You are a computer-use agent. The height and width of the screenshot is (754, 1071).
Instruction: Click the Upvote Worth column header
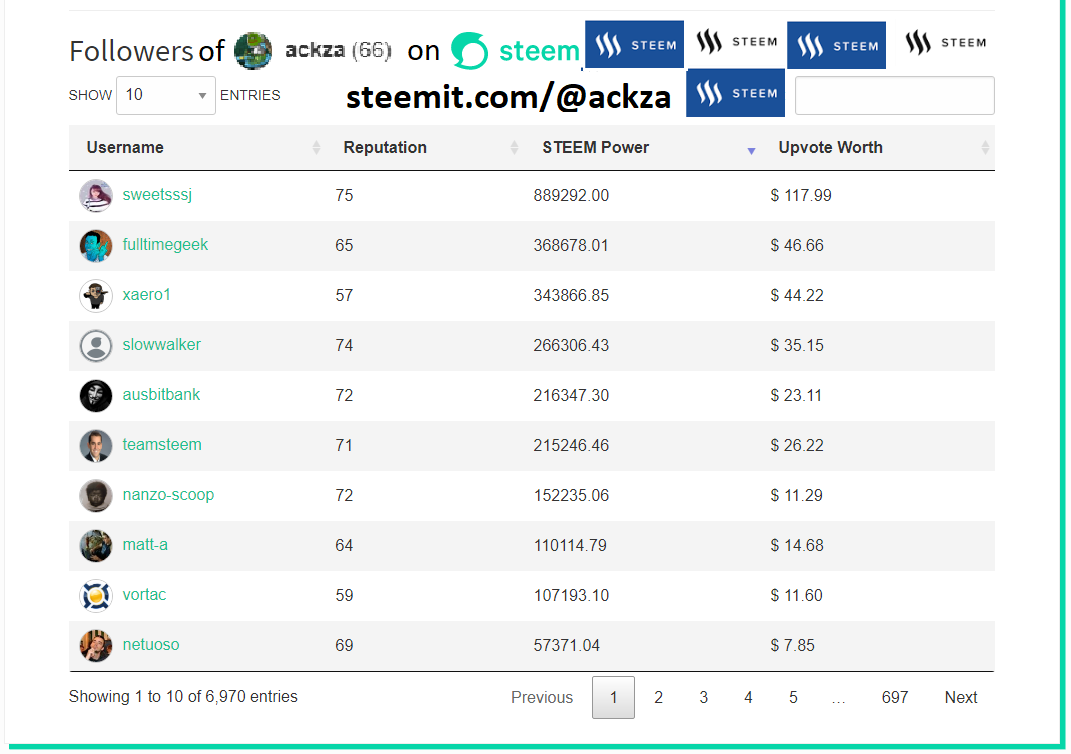click(x=831, y=148)
